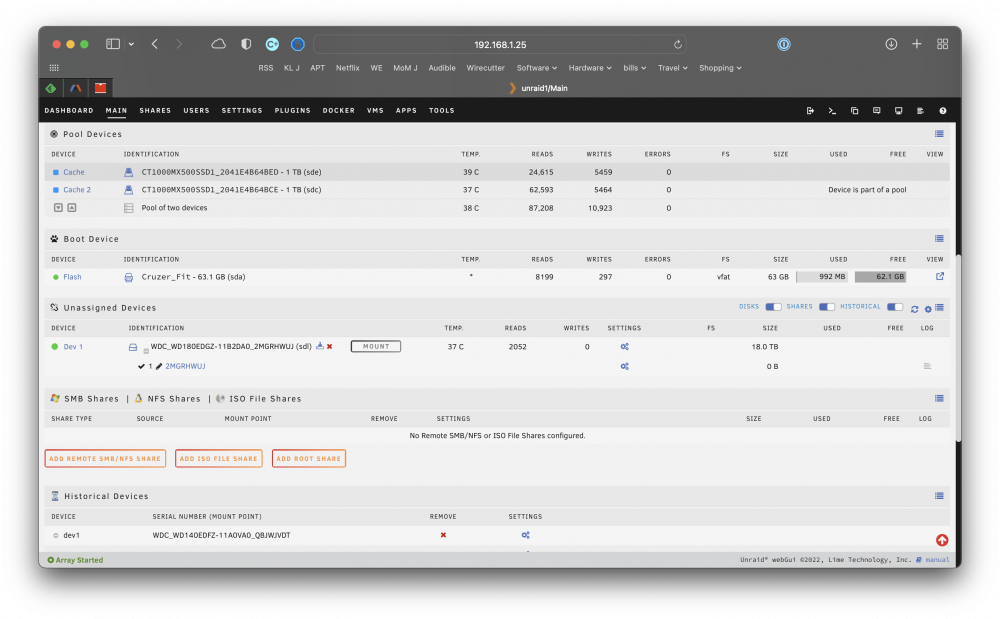The image size is (1000, 619).
Task: Go to the Settings tab
Action: (x=242, y=111)
